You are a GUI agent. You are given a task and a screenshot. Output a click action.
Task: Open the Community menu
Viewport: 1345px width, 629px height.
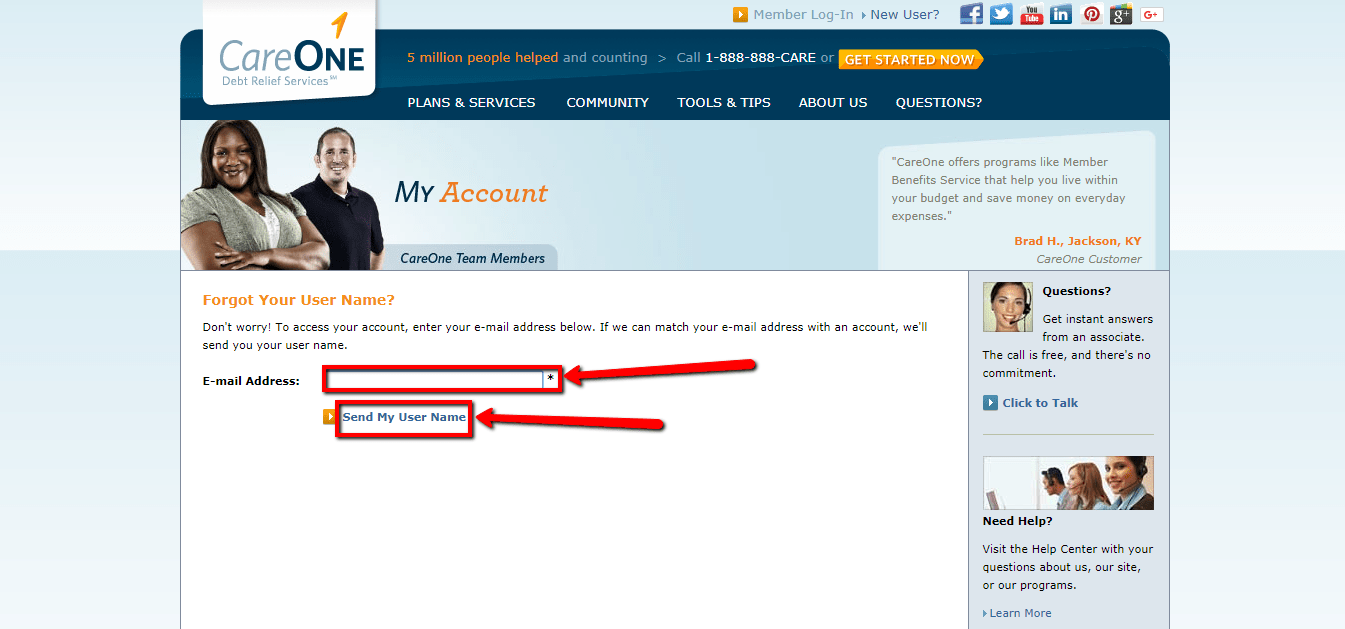[607, 102]
